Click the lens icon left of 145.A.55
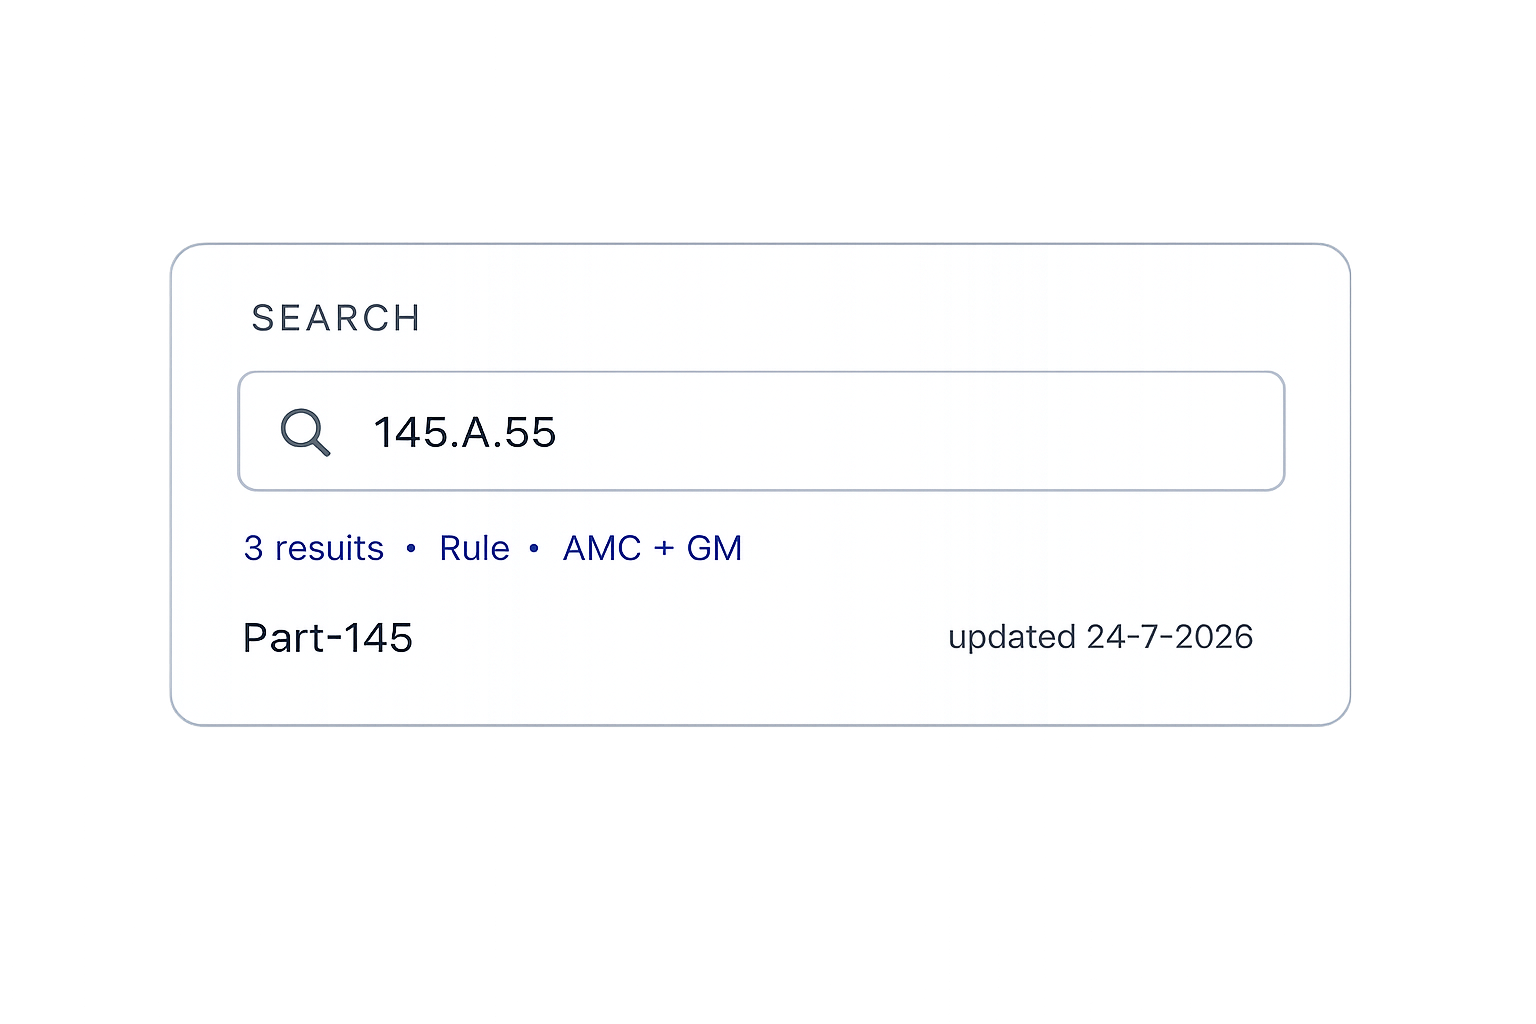The height and width of the screenshot is (1024, 1536). [305, 432]
